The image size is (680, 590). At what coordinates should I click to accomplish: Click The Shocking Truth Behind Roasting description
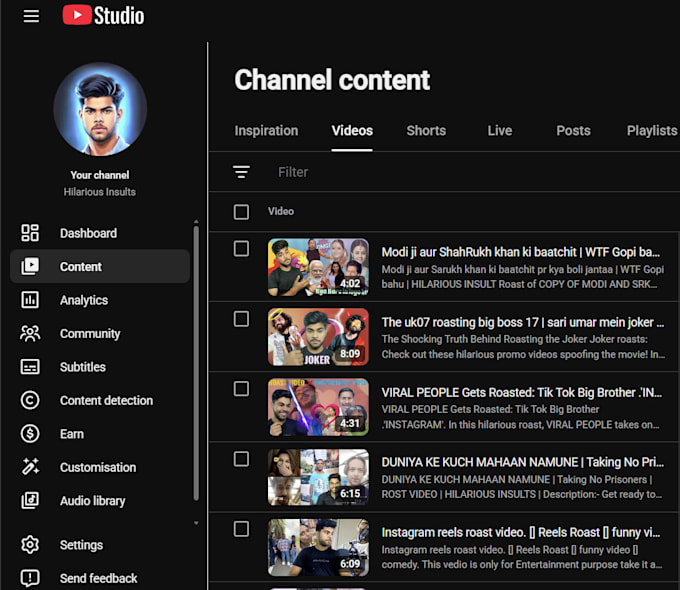[x=523, y=347]
